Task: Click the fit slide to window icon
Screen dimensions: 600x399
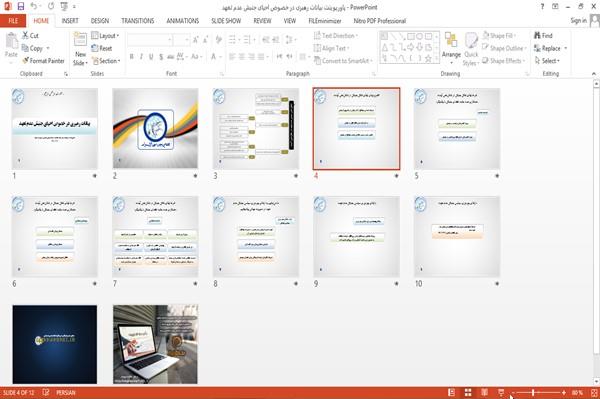Action: click(594, 392)
